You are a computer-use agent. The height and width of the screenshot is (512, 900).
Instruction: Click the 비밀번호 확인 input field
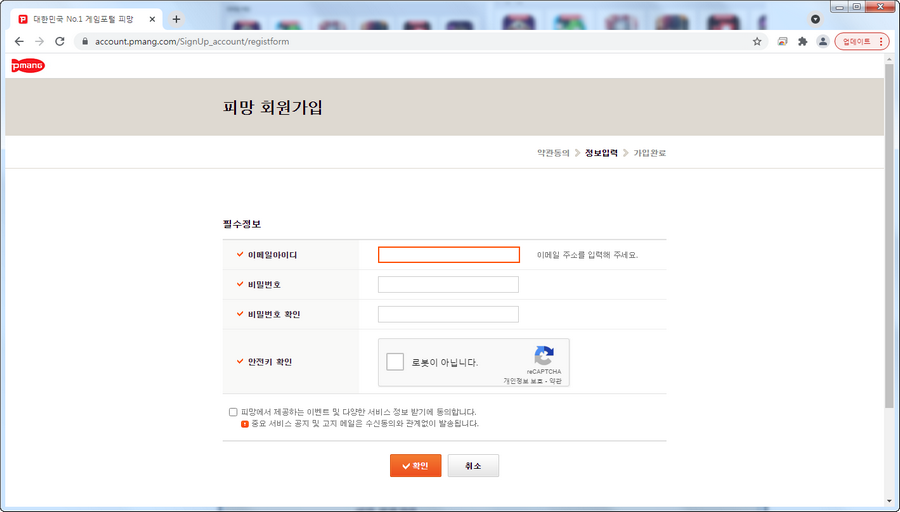(x=448, y=314)
